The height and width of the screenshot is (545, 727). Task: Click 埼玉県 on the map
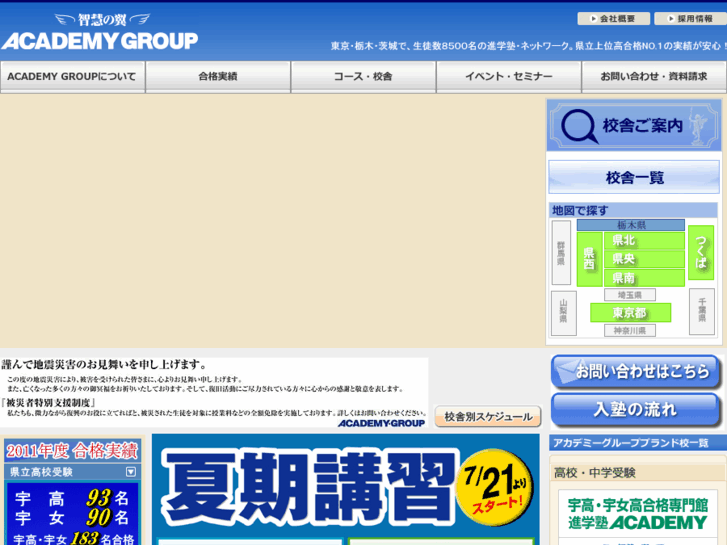click(x=630, y=295)
